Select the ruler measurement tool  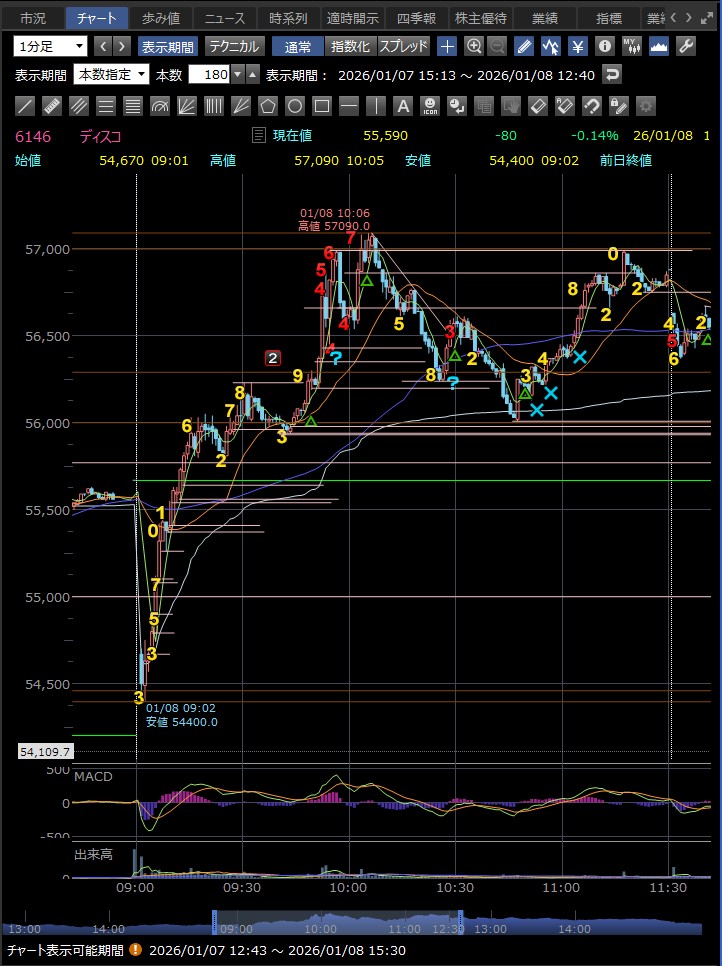(x=52, y=106)
